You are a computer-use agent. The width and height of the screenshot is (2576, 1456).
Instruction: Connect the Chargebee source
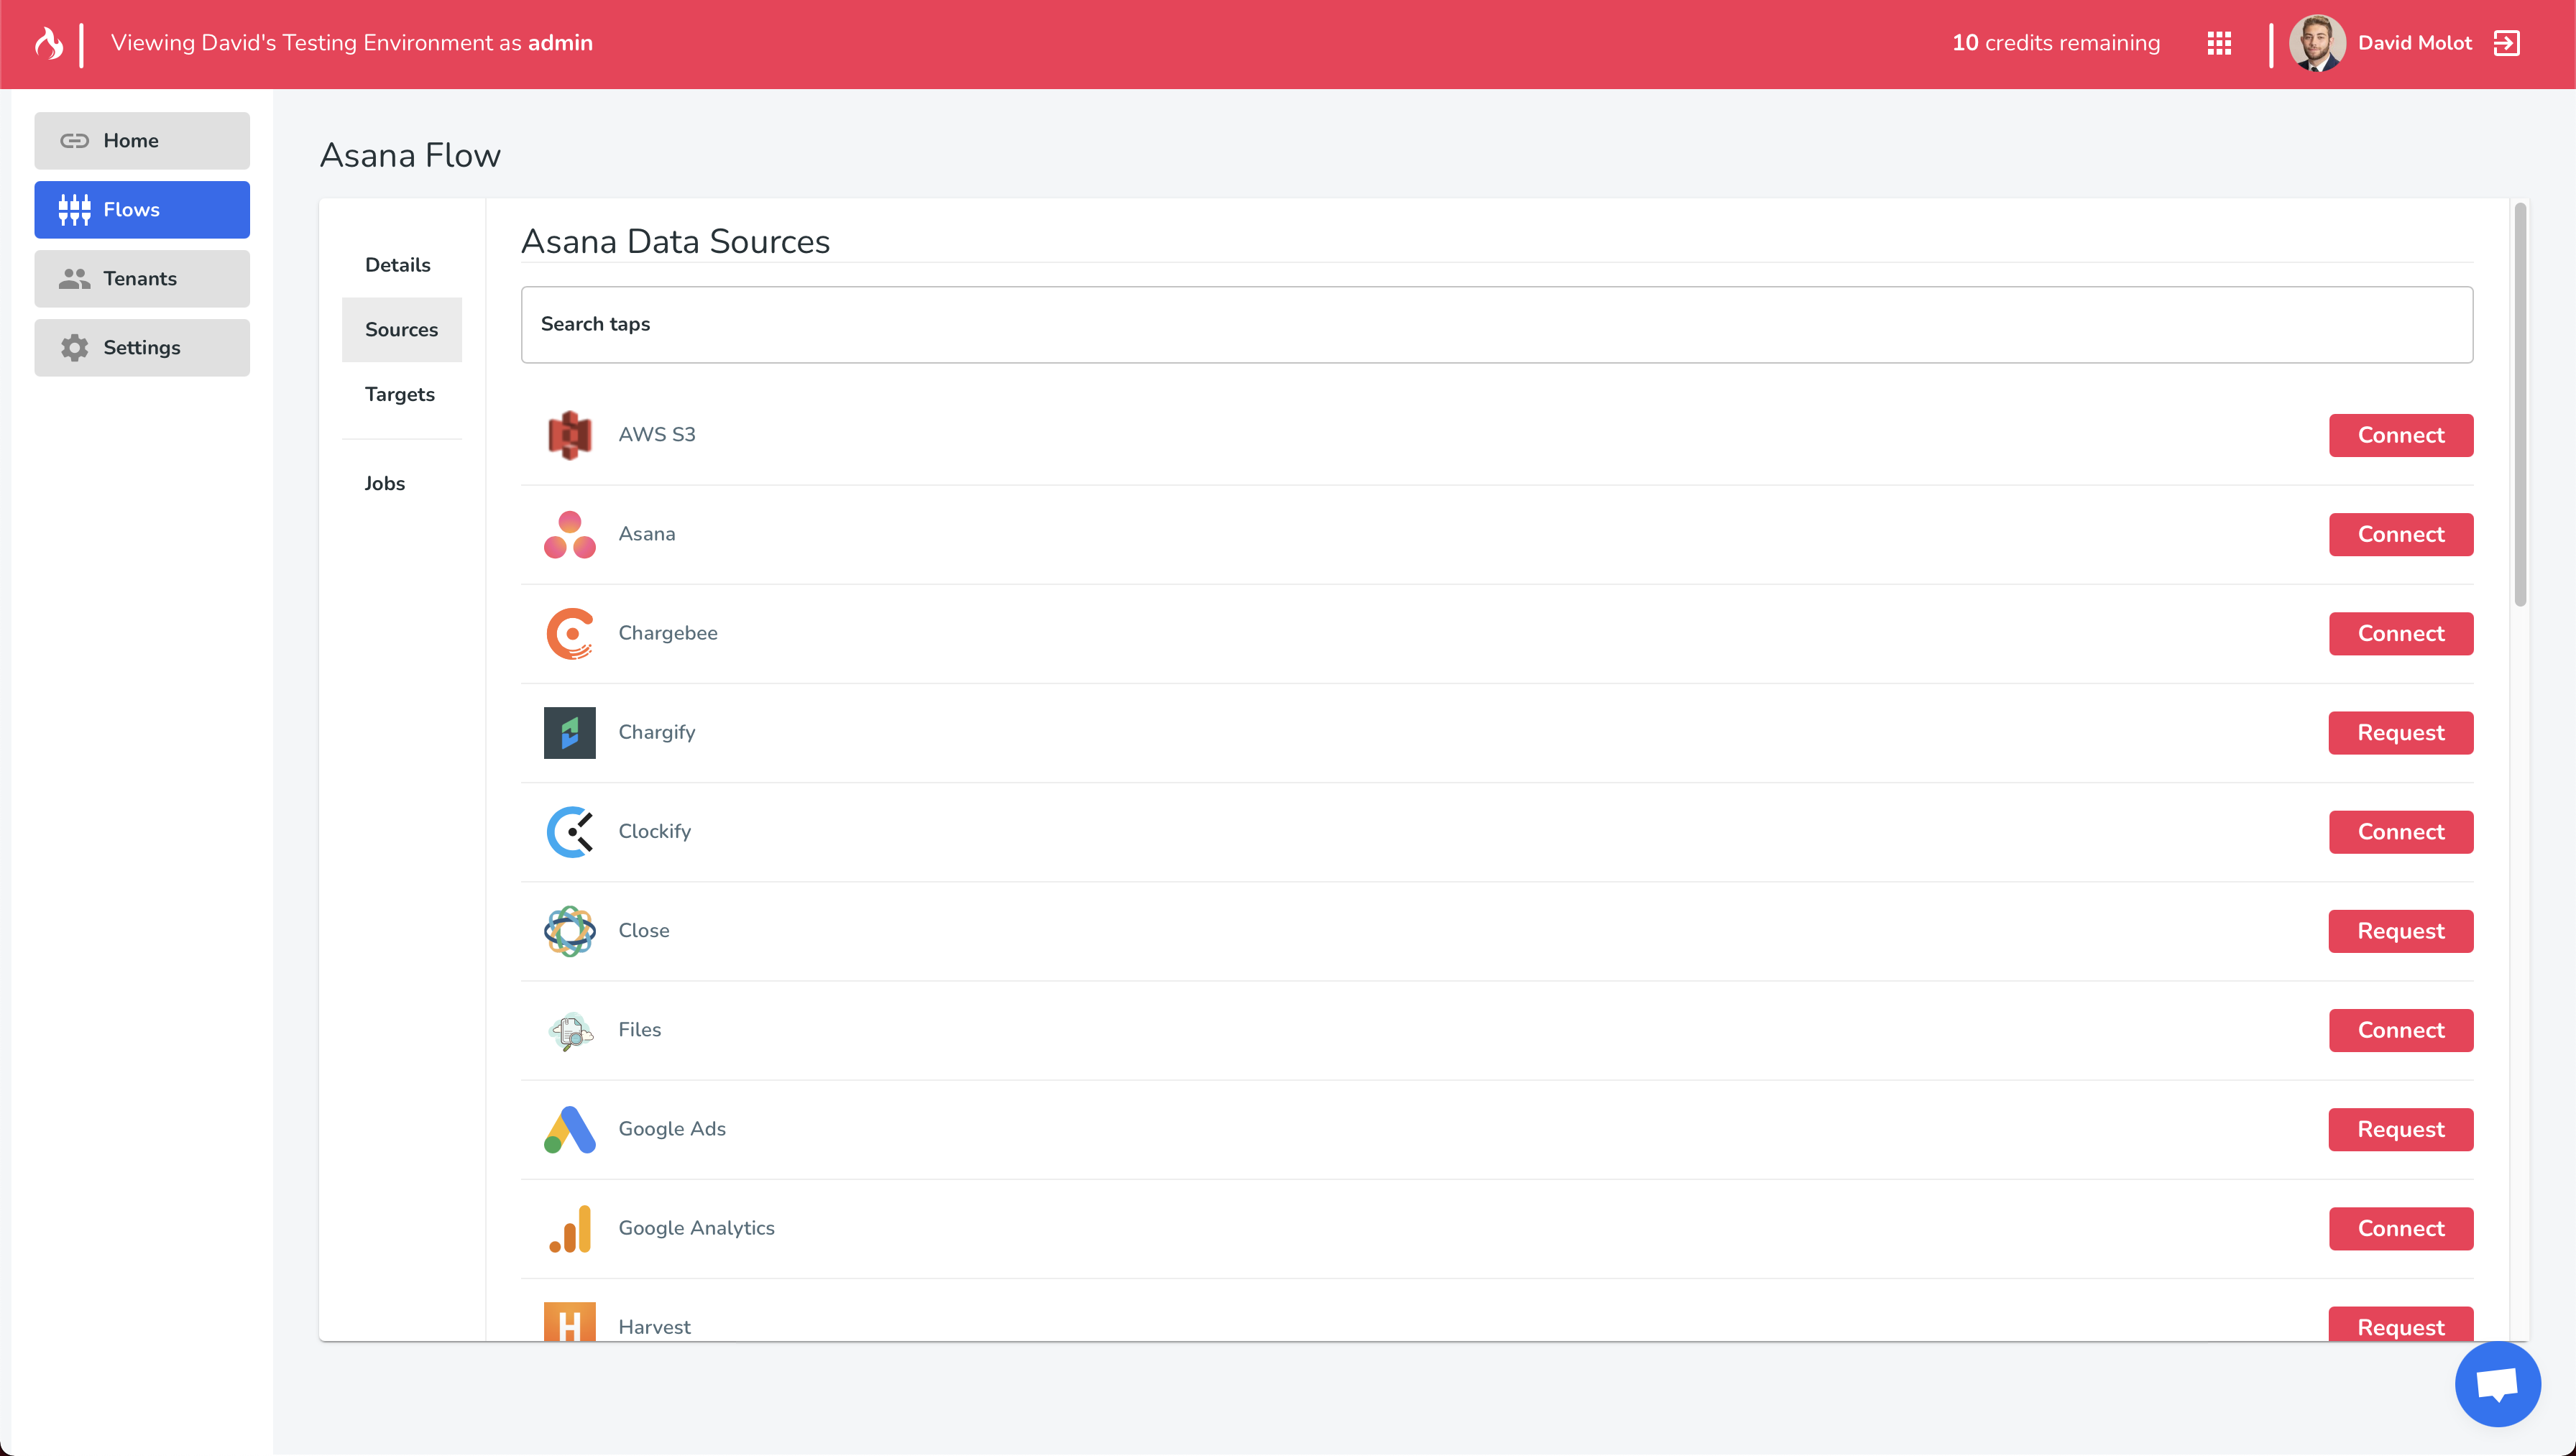[x=2401, y=634]
